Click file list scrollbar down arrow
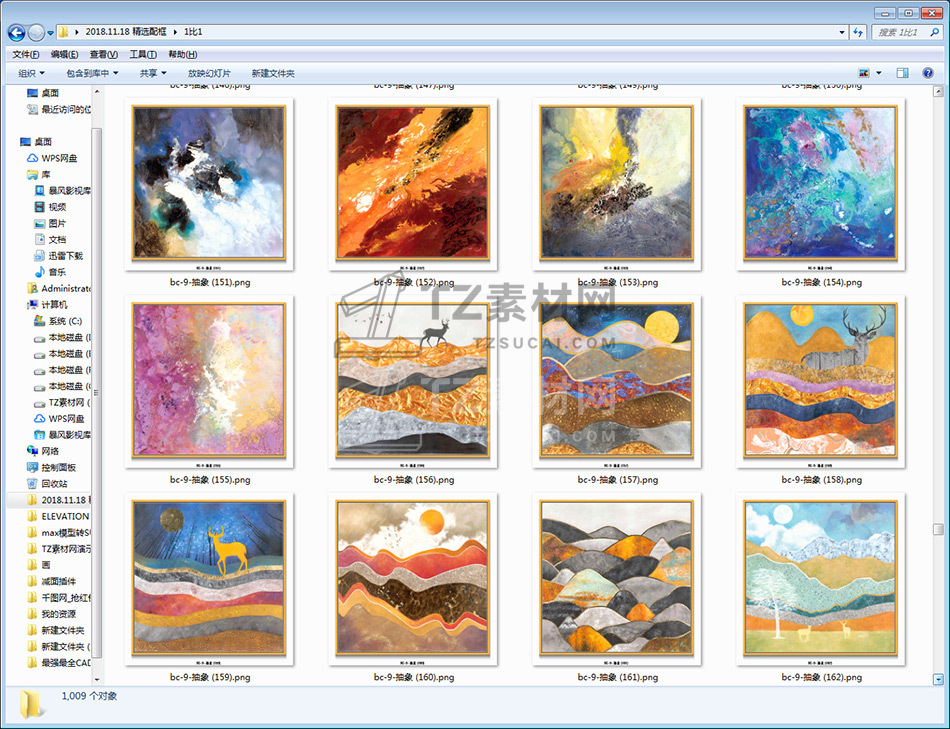Image resolution: width=950 pixels, height=729 pixels. point(938,679)
